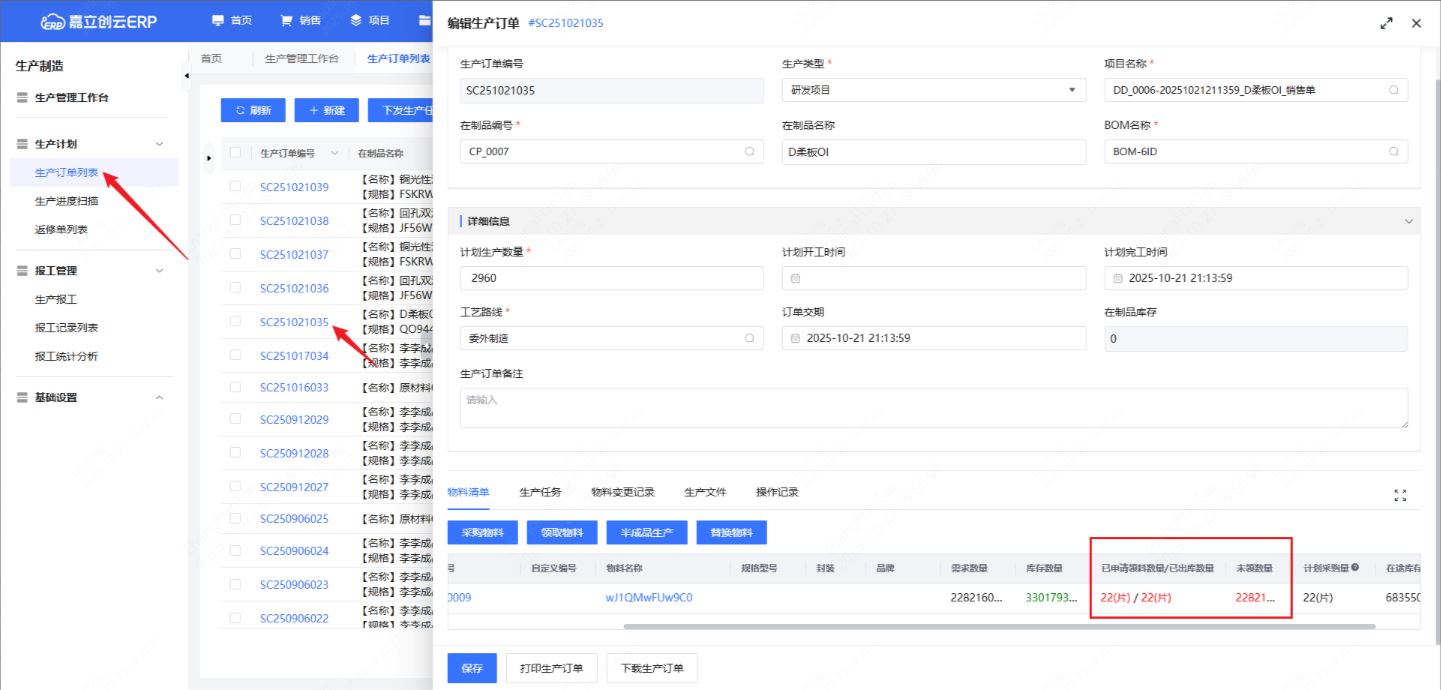This screenshot has height=690, width=1441.
Task: Click the 领取物料 button
Action: click(x=562, y=532)
